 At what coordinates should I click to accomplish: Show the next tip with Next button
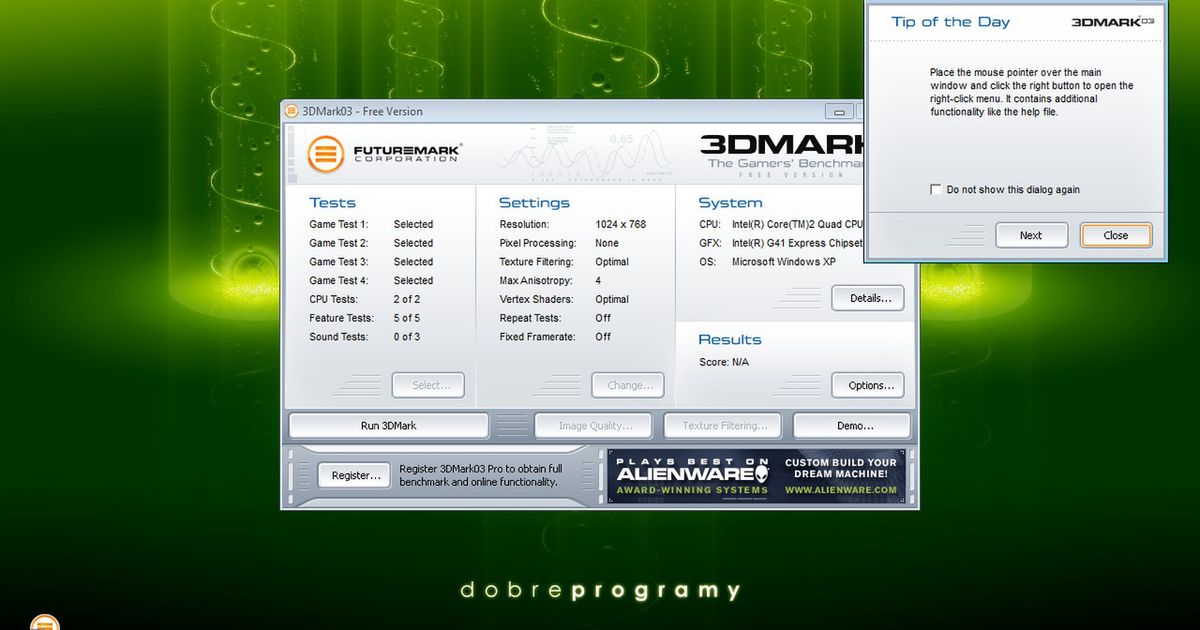click(1031, 235)
